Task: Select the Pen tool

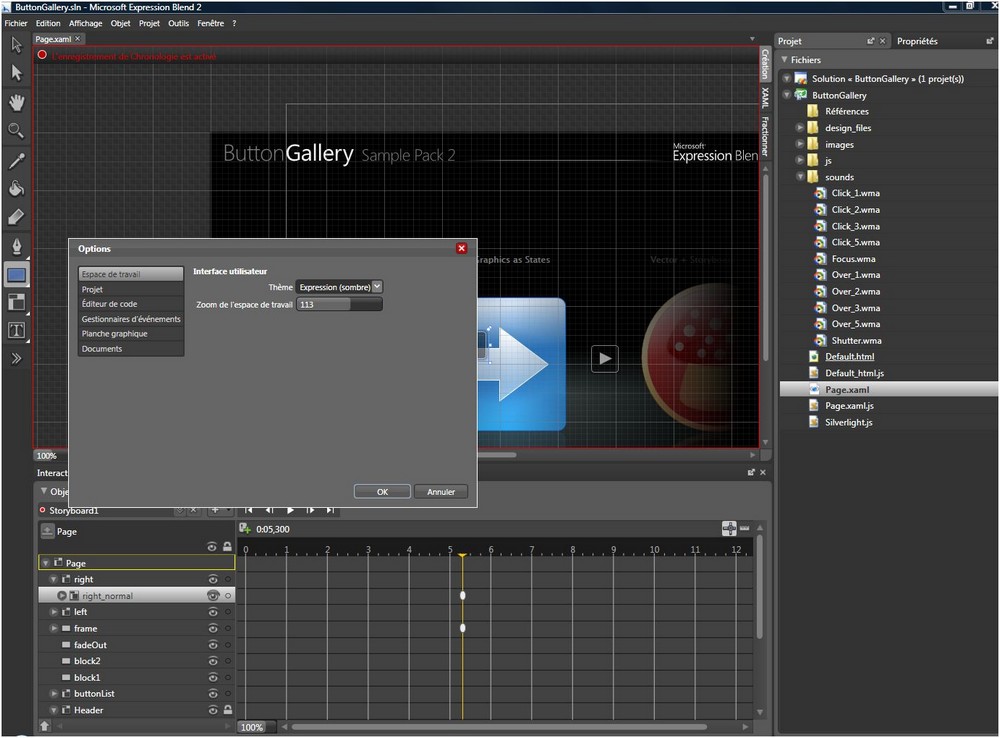Action: point(16,246)
